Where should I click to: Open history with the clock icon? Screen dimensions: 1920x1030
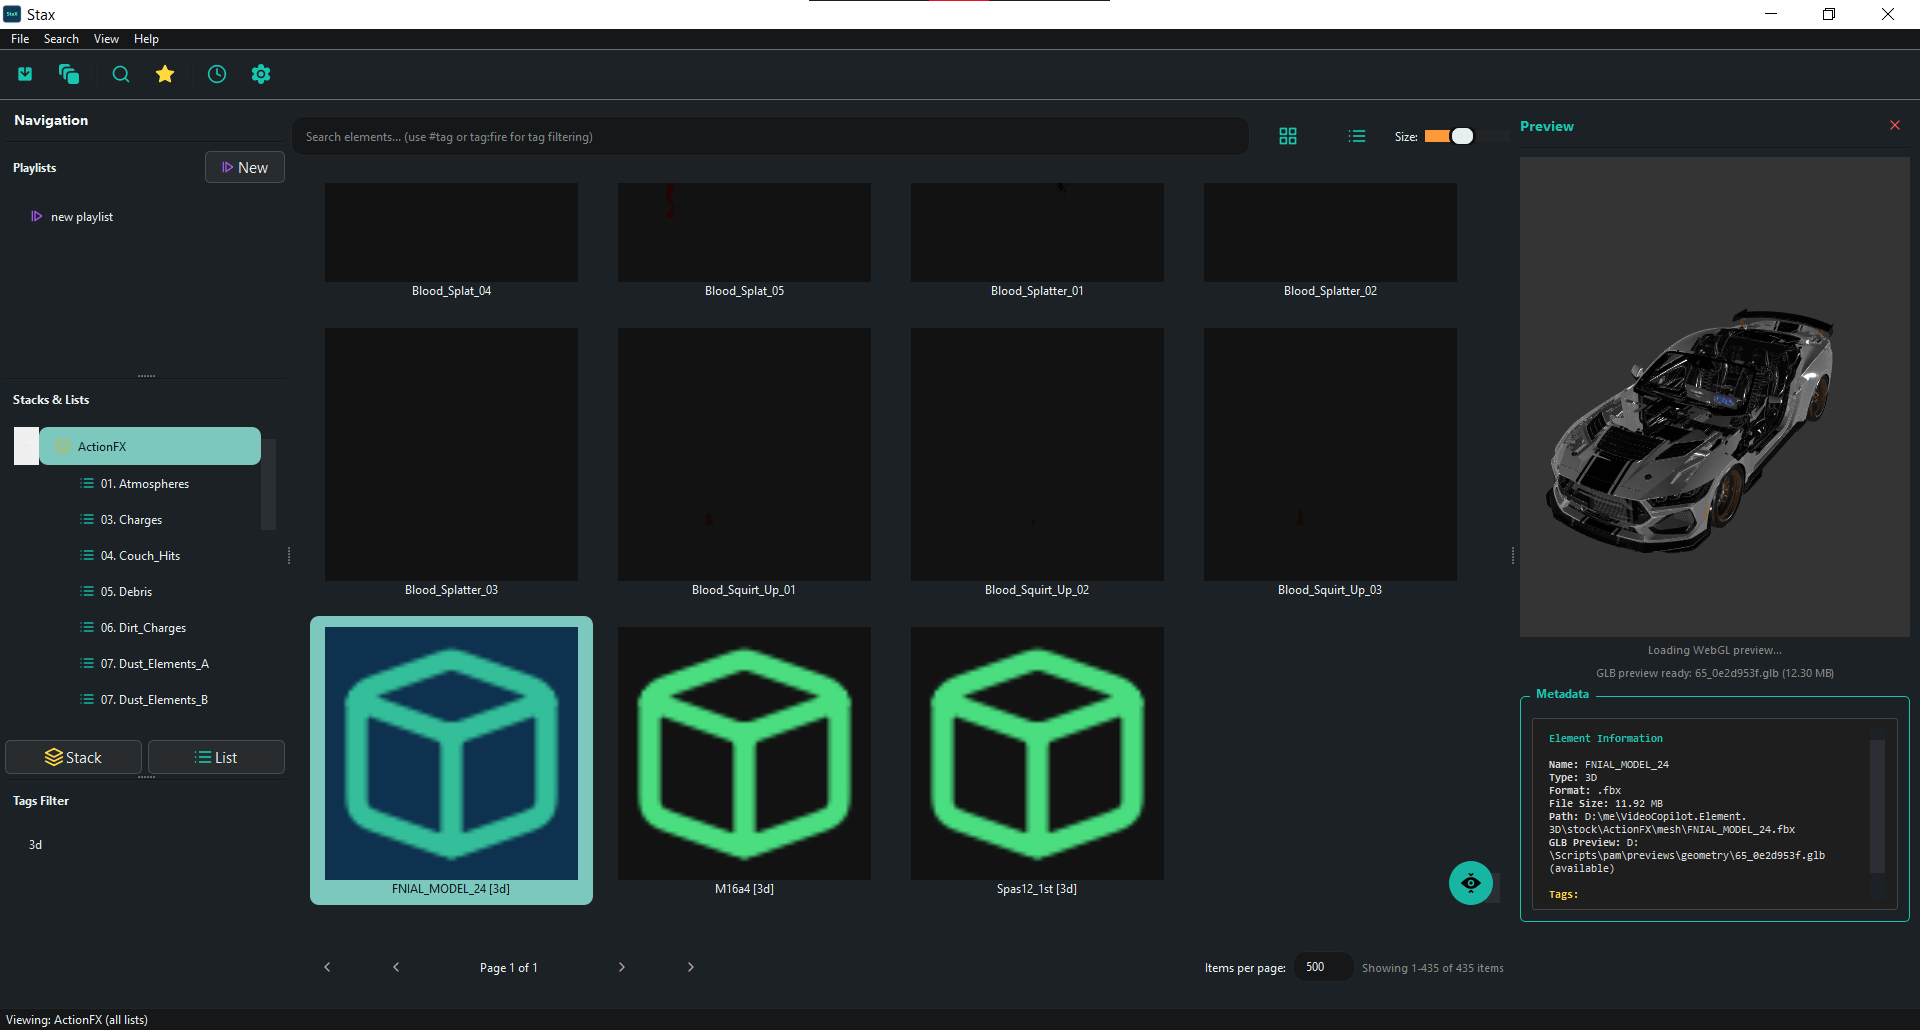[217, 74]
